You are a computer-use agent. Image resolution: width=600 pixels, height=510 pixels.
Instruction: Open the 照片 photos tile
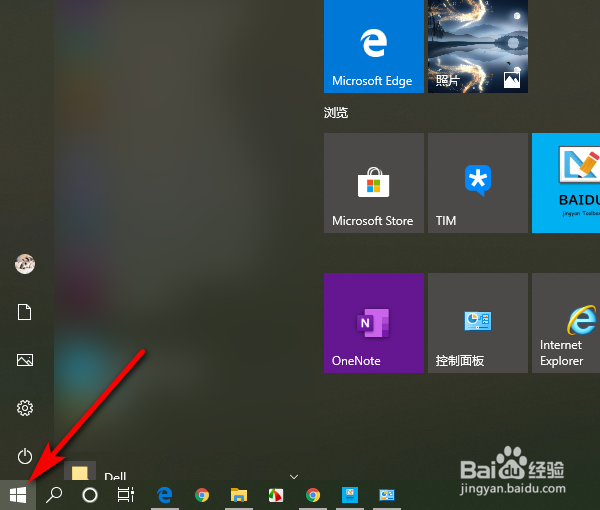pyautogui.click(x=478, y=46)
